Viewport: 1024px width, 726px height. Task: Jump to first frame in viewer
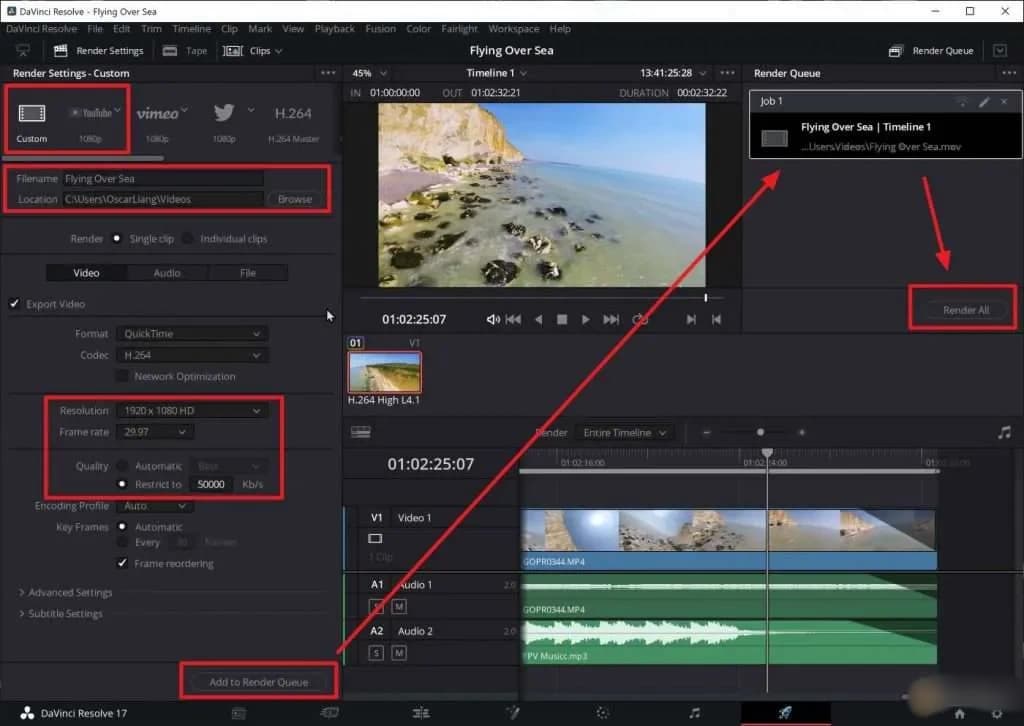pos(513,319)
